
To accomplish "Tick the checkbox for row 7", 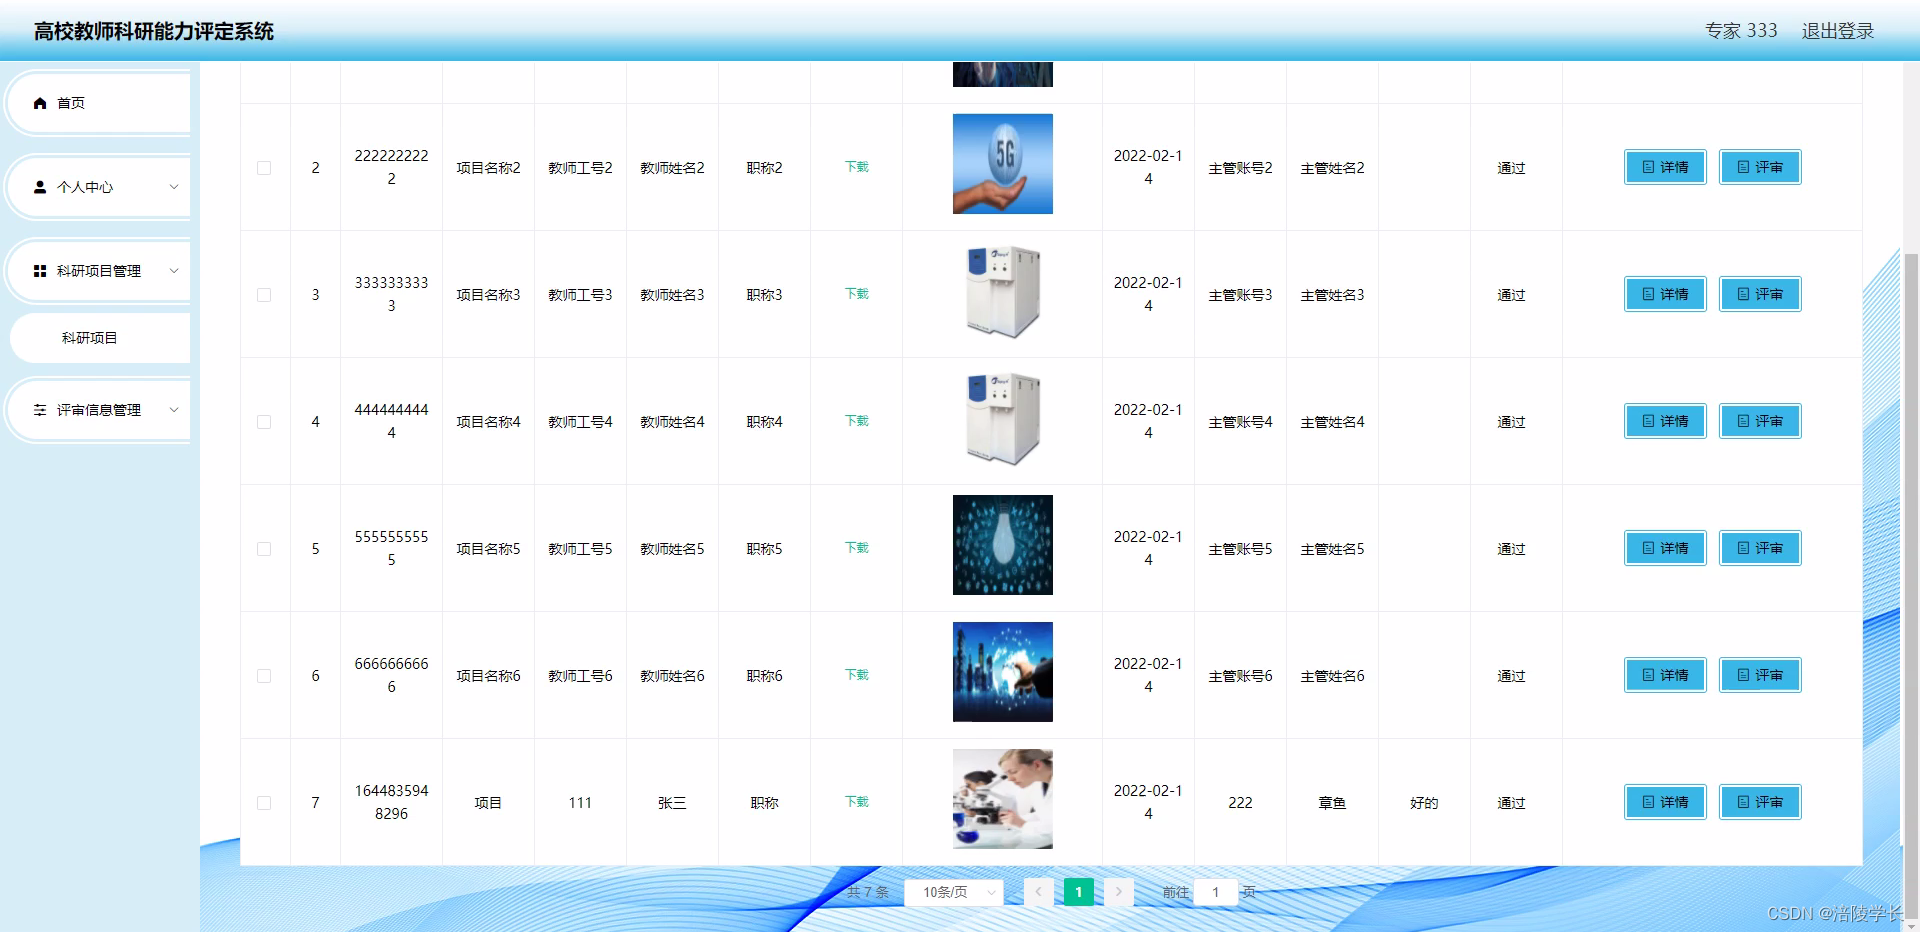I will pyautogui.click(x=264, y=802).
